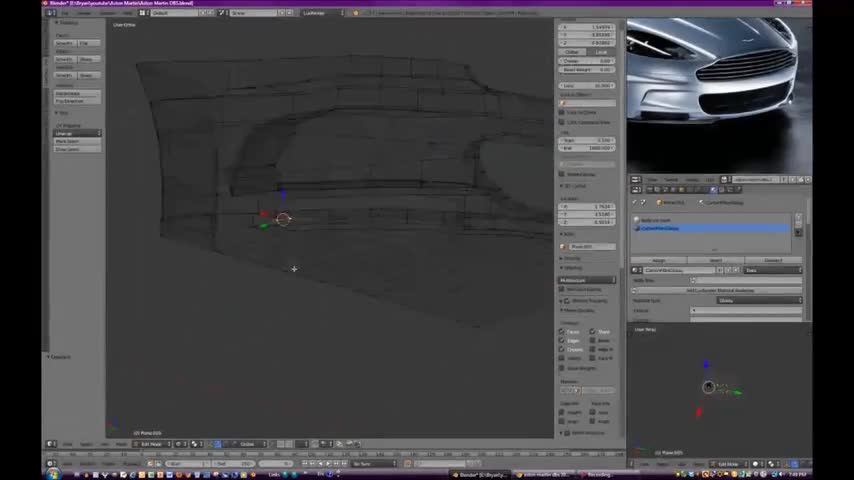Select Global transform space tab
The height and width of the screenshot is (480, 854).
tap(572, 52)
